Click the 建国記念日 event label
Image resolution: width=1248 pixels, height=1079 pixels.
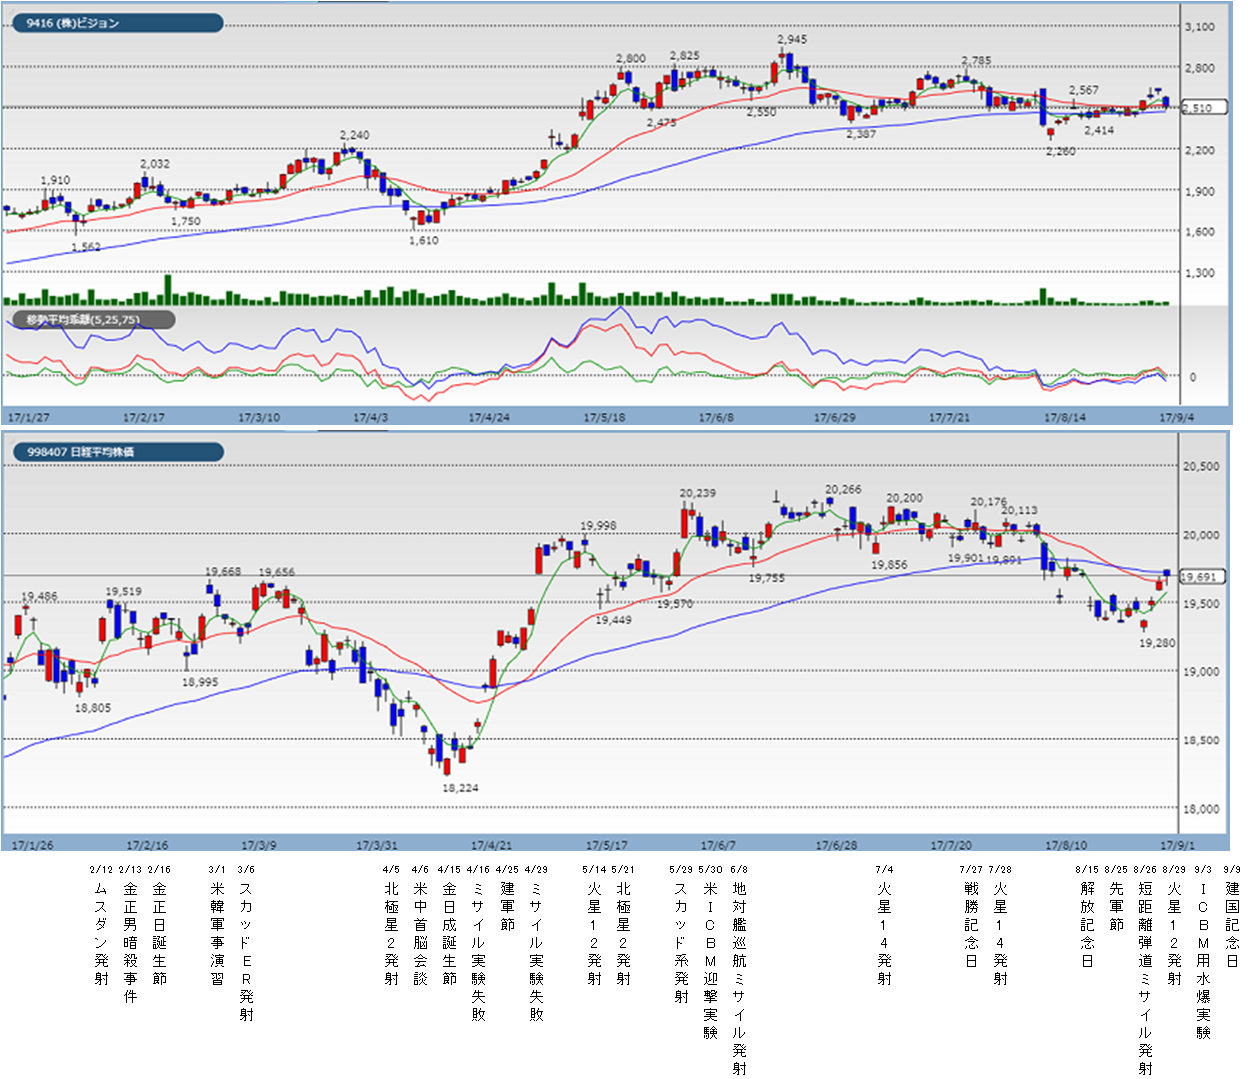point(1232,925)
